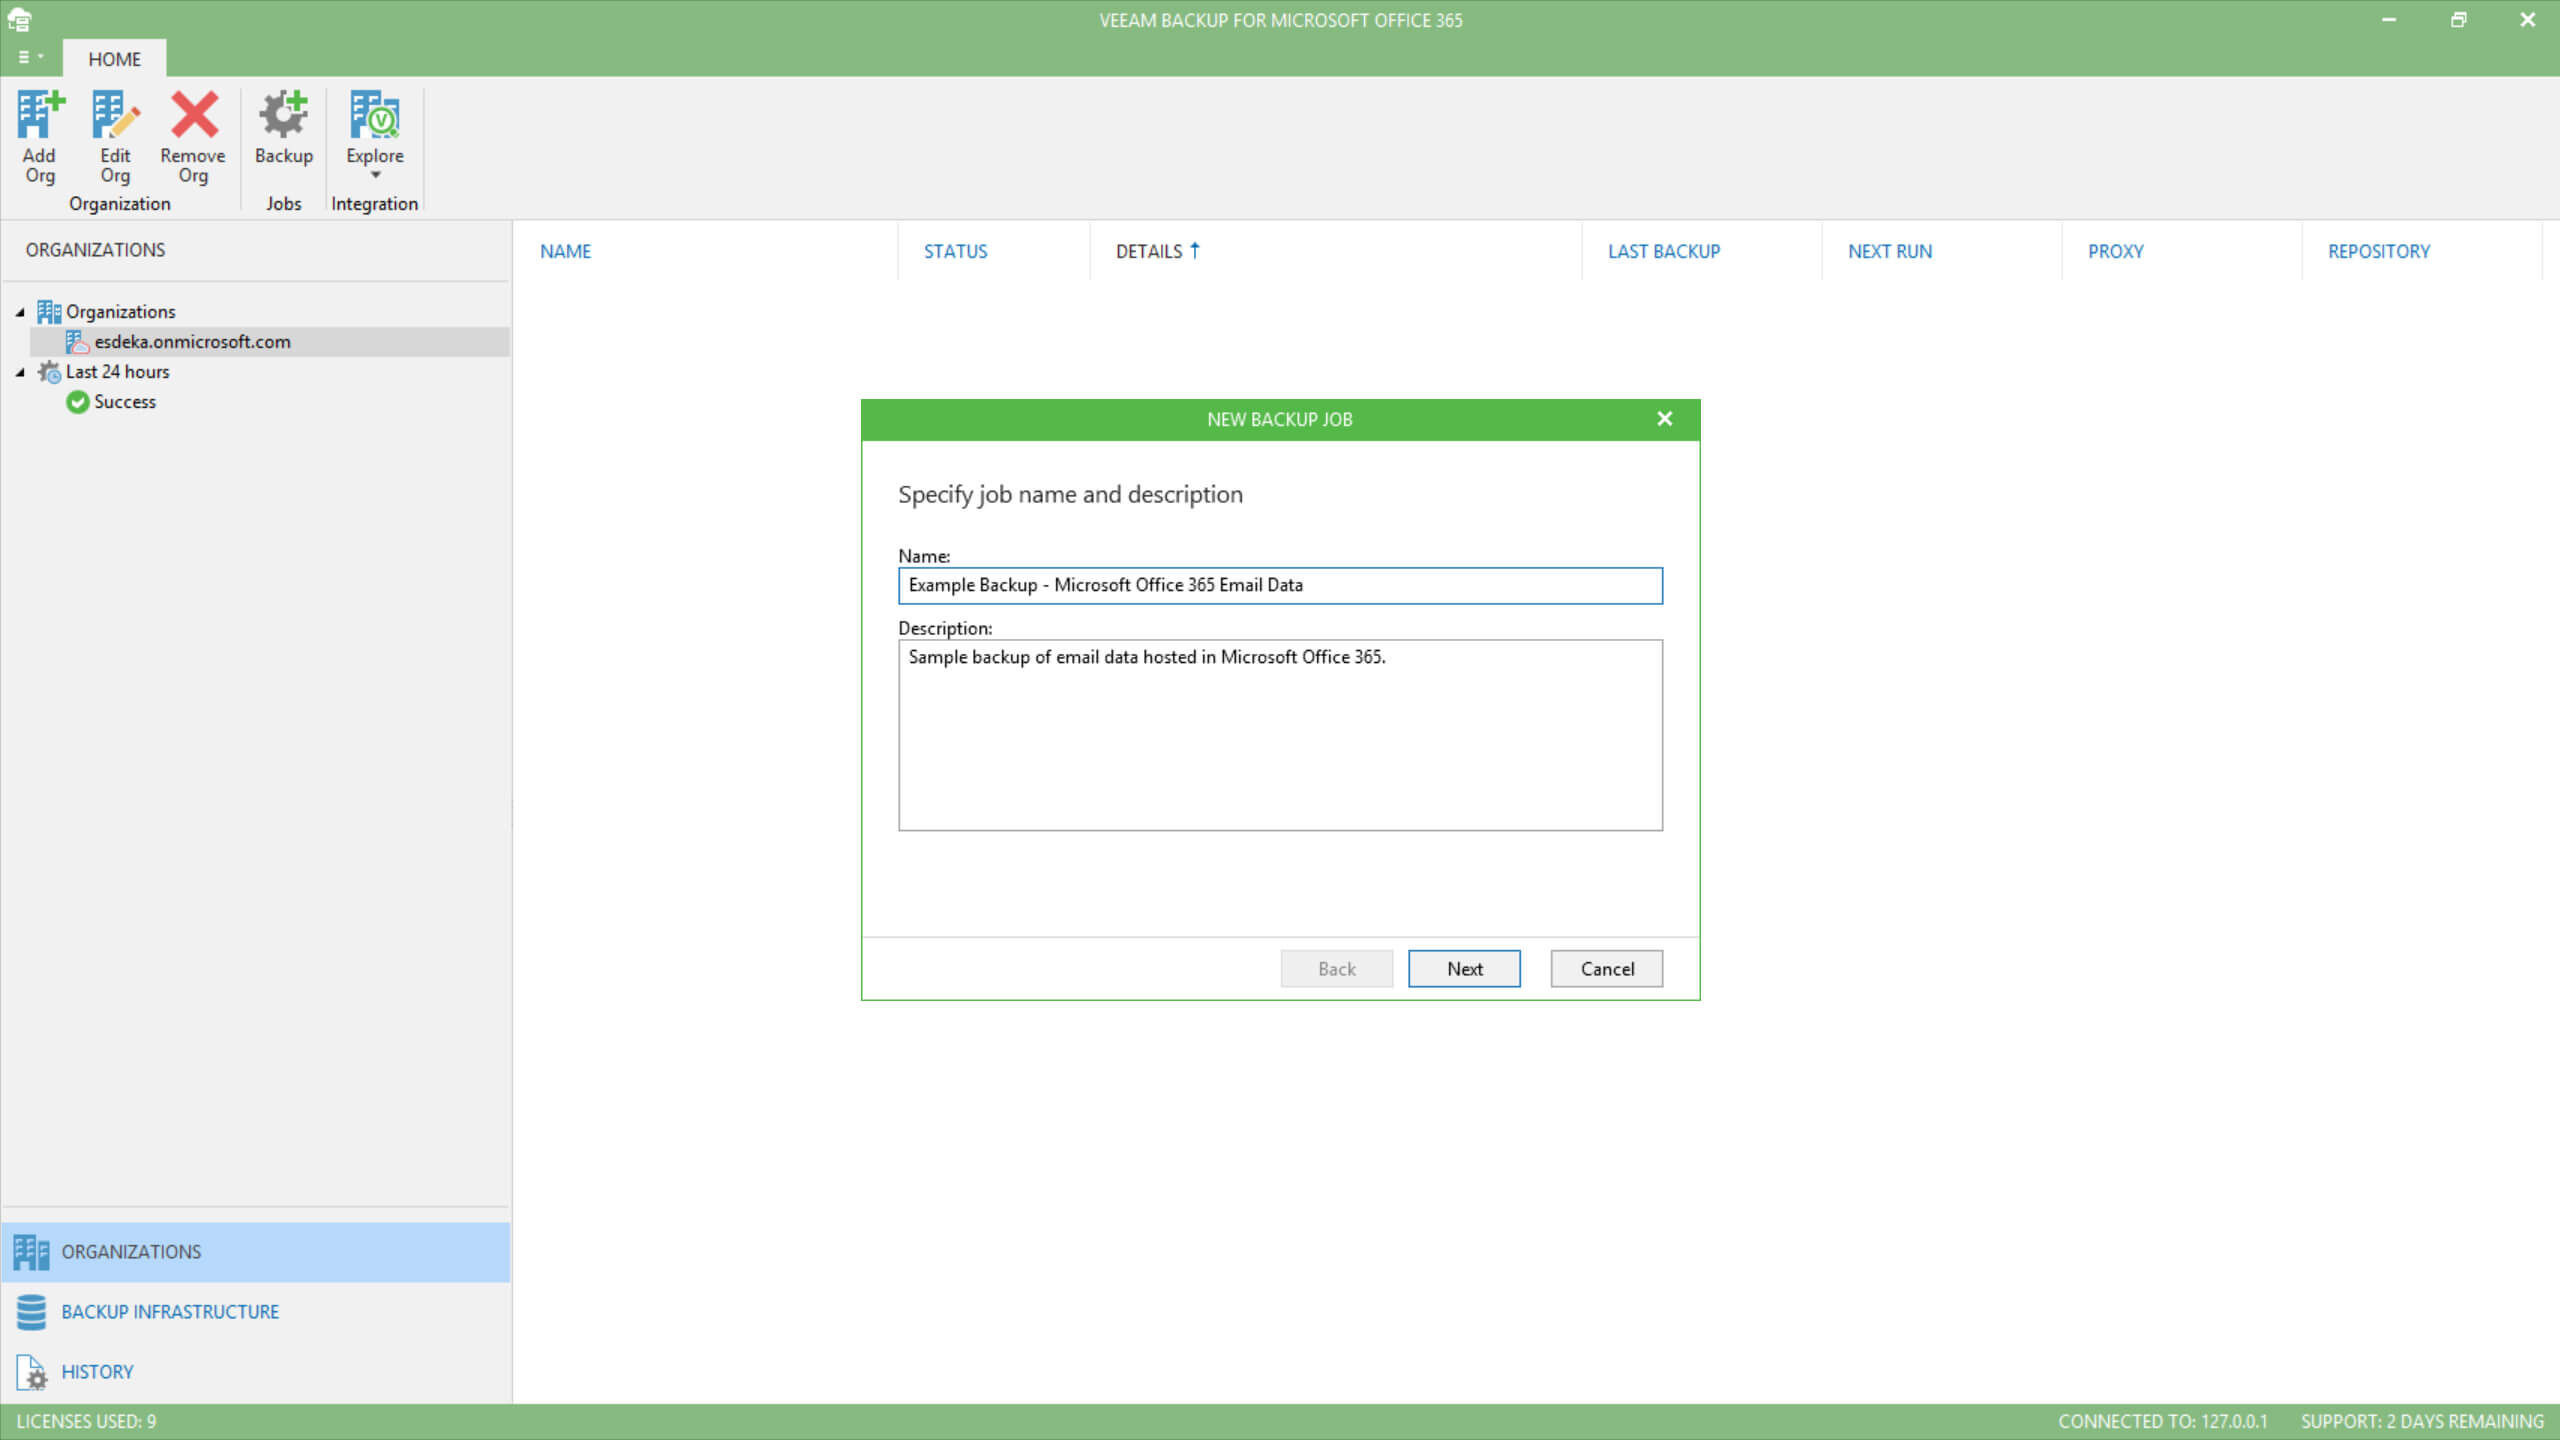The height and width of the screenshot is (1440, 2560).
Task: Open the History view
Action: pos(97,1371)
